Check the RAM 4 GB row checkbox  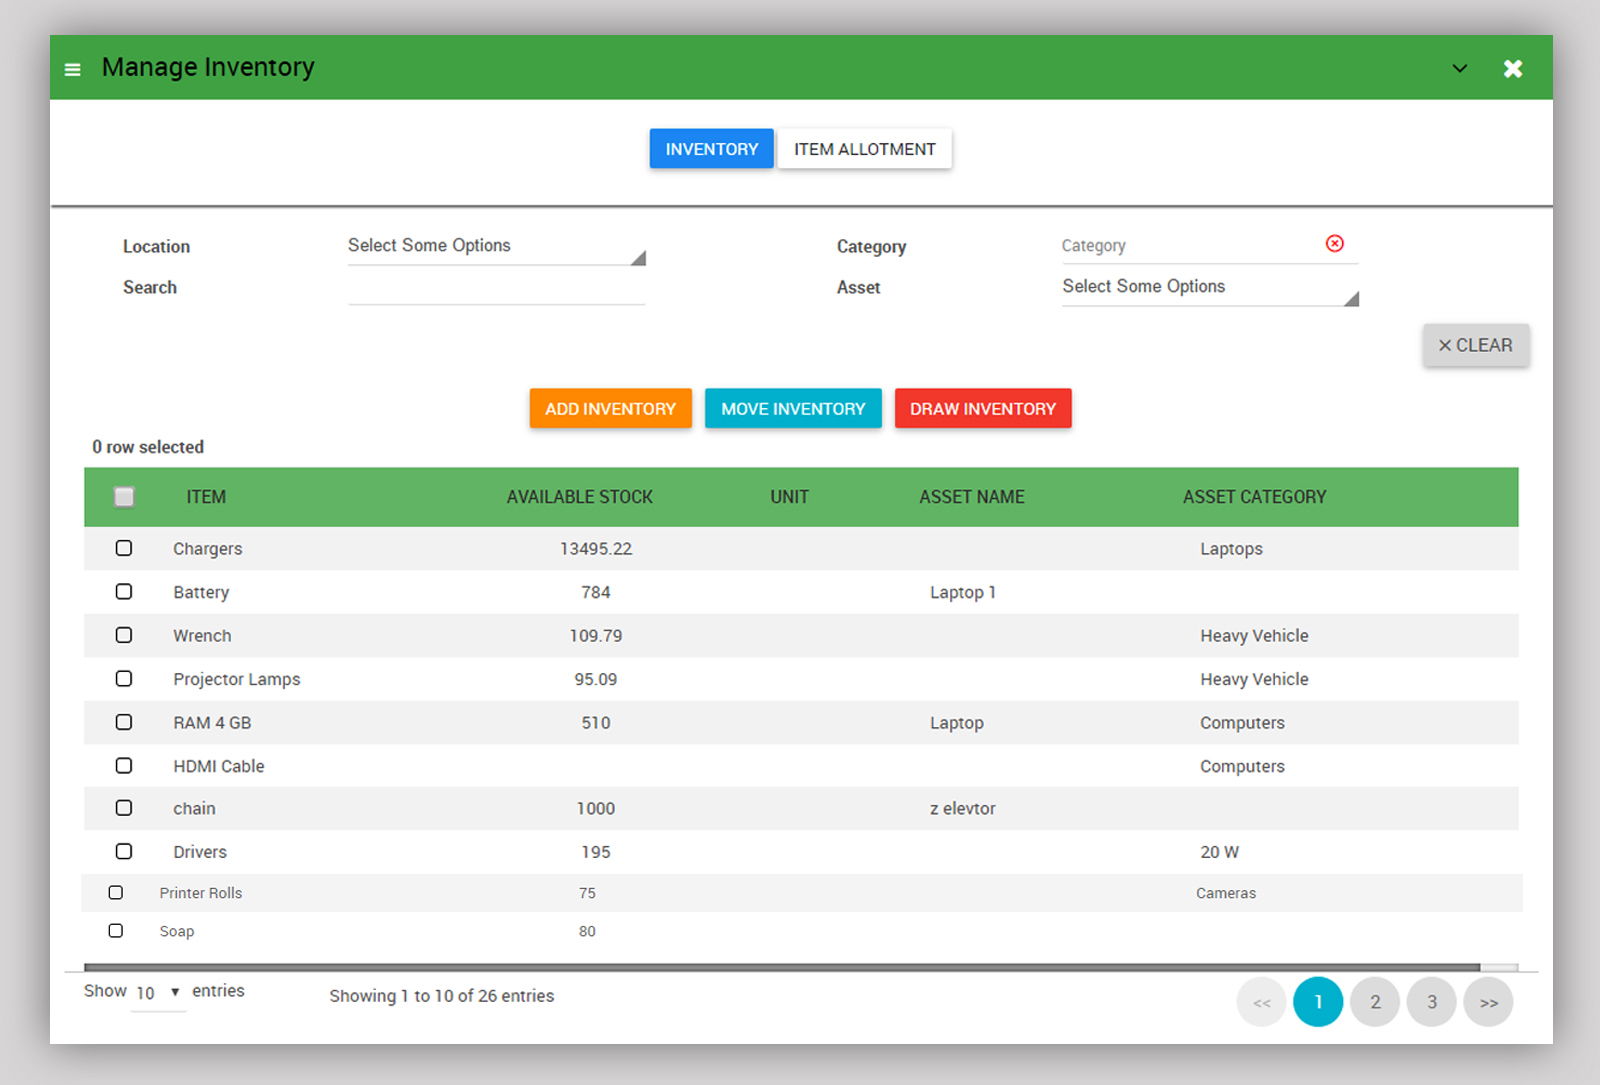[124, 722]
